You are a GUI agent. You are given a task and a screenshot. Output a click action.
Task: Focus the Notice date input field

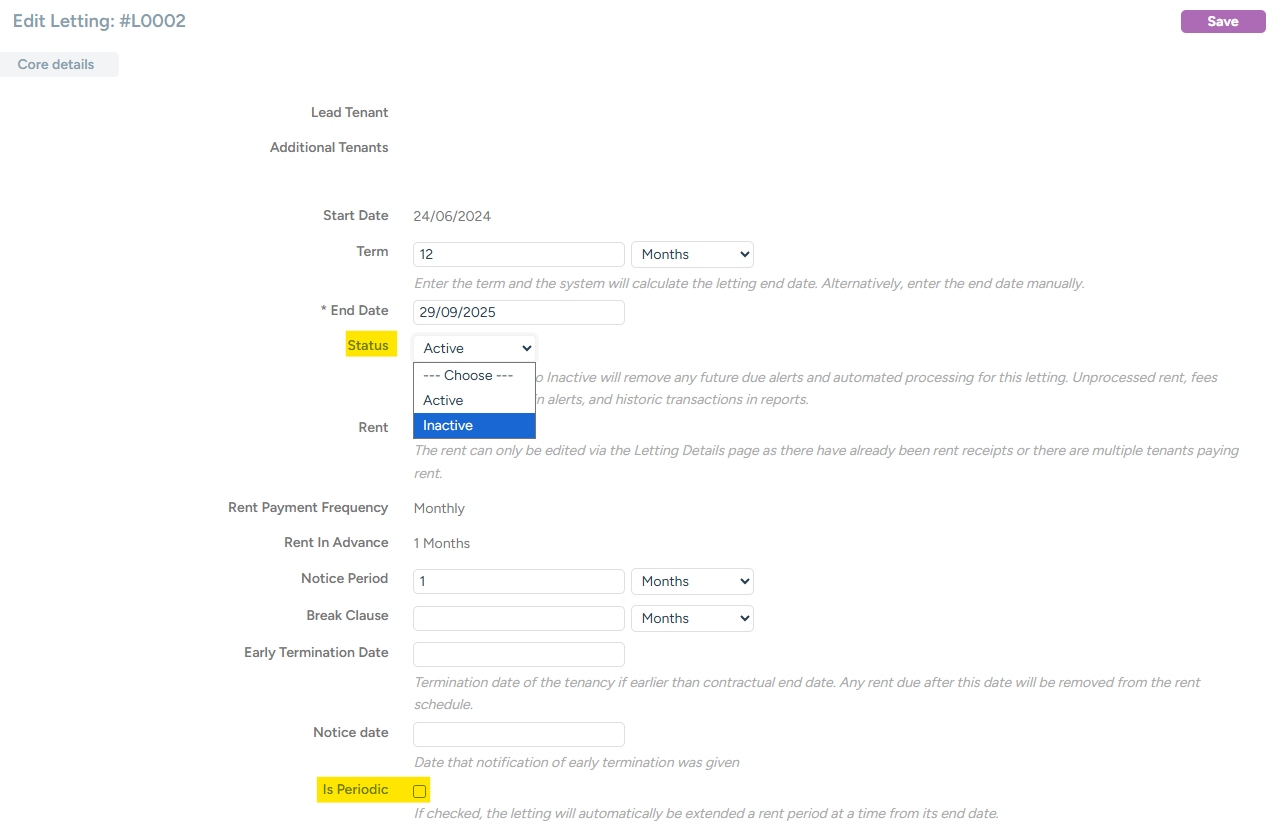coord(518,734)
